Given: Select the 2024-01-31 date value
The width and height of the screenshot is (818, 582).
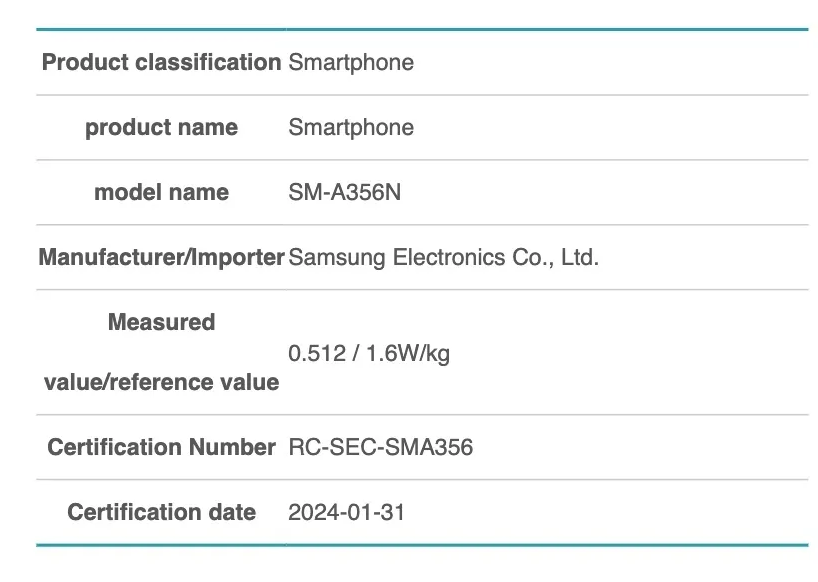Looking at the screenshot, I should [346, 513].
